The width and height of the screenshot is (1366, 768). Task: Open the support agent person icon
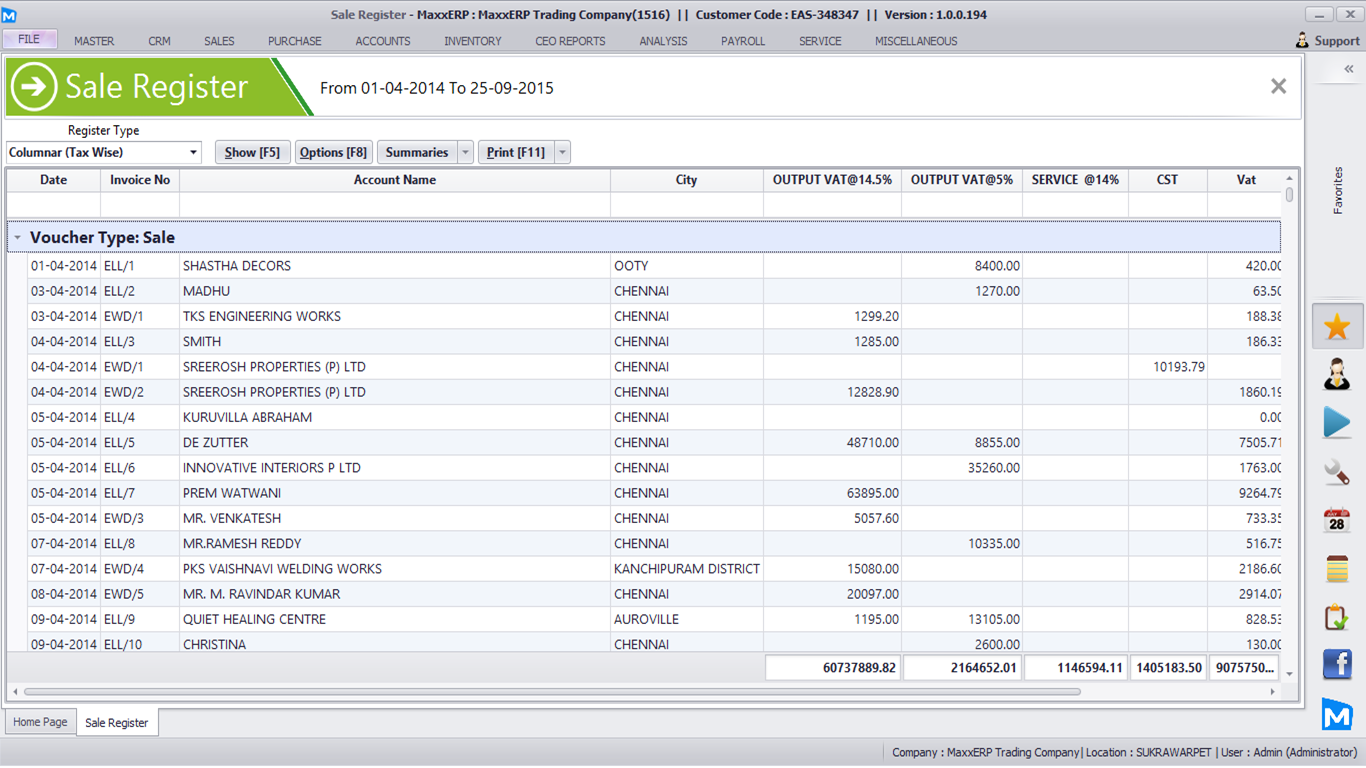tap(1337, 375)
